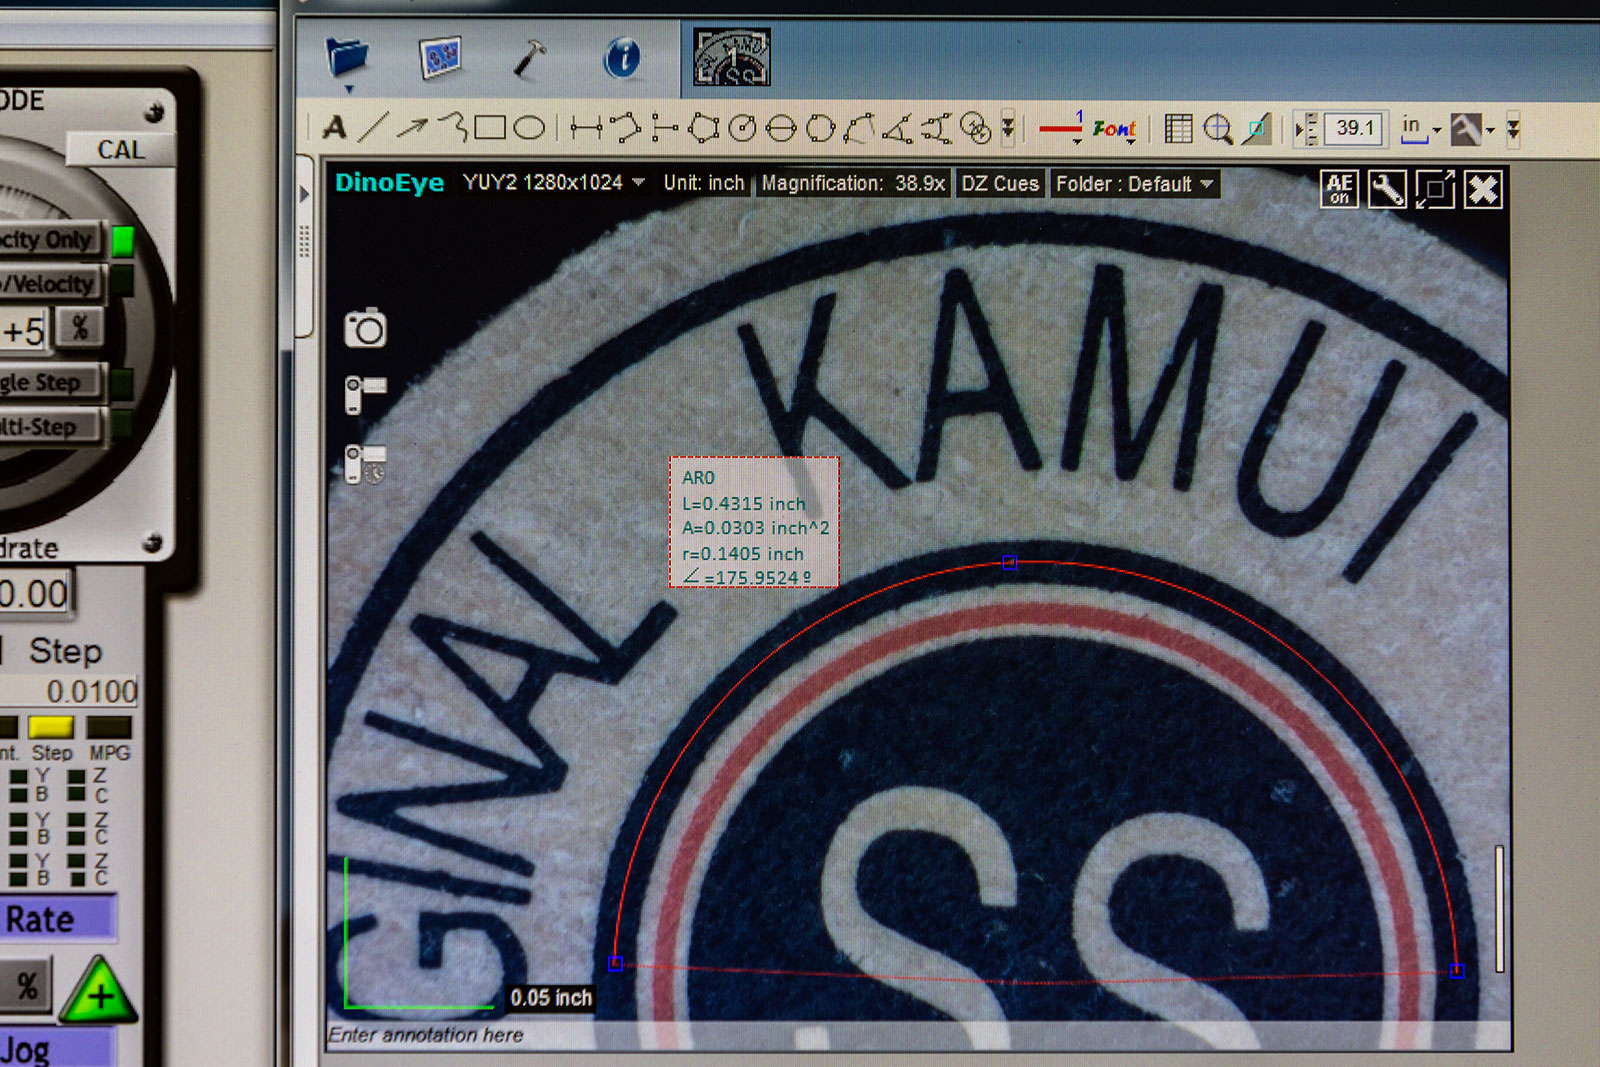1600x1067 pixels.
Task: Toggle Multi-Step mode button
Action: pyautogui.click(x=51, y=427)
